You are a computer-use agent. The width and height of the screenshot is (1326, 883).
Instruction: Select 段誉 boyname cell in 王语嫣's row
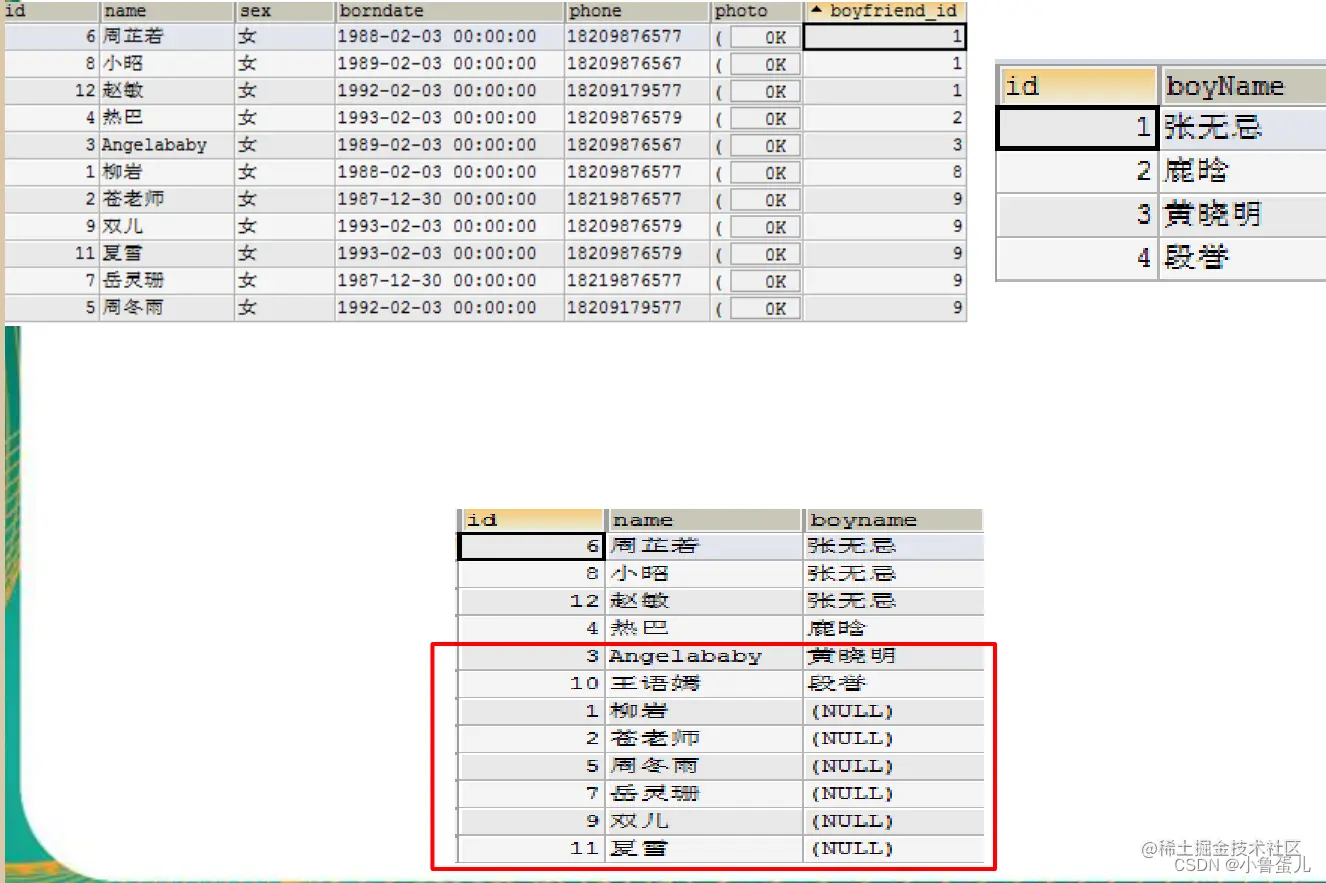[x=893, y=684]
